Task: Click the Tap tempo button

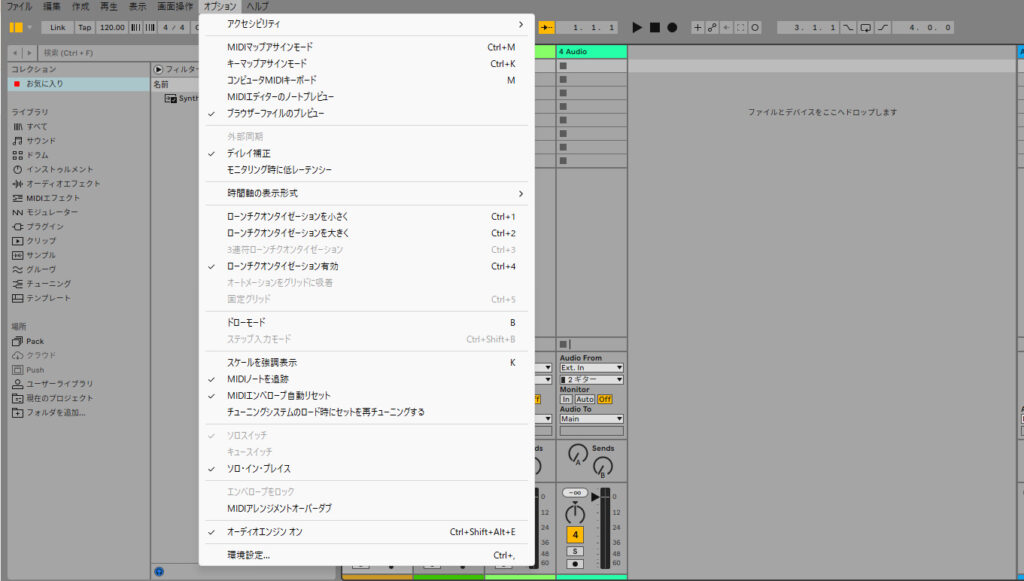Action: 85,27
